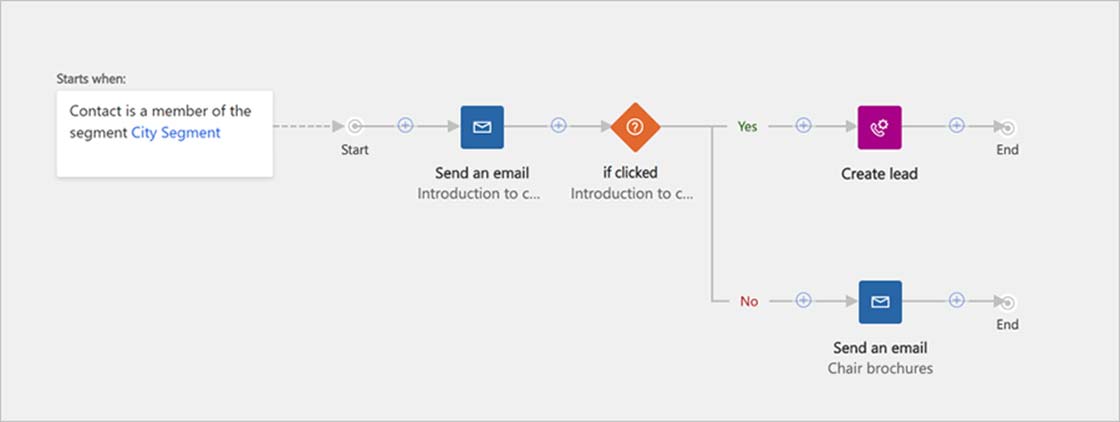Add a step between email and if clicked
1120x422 pixels.
(559, 126)
